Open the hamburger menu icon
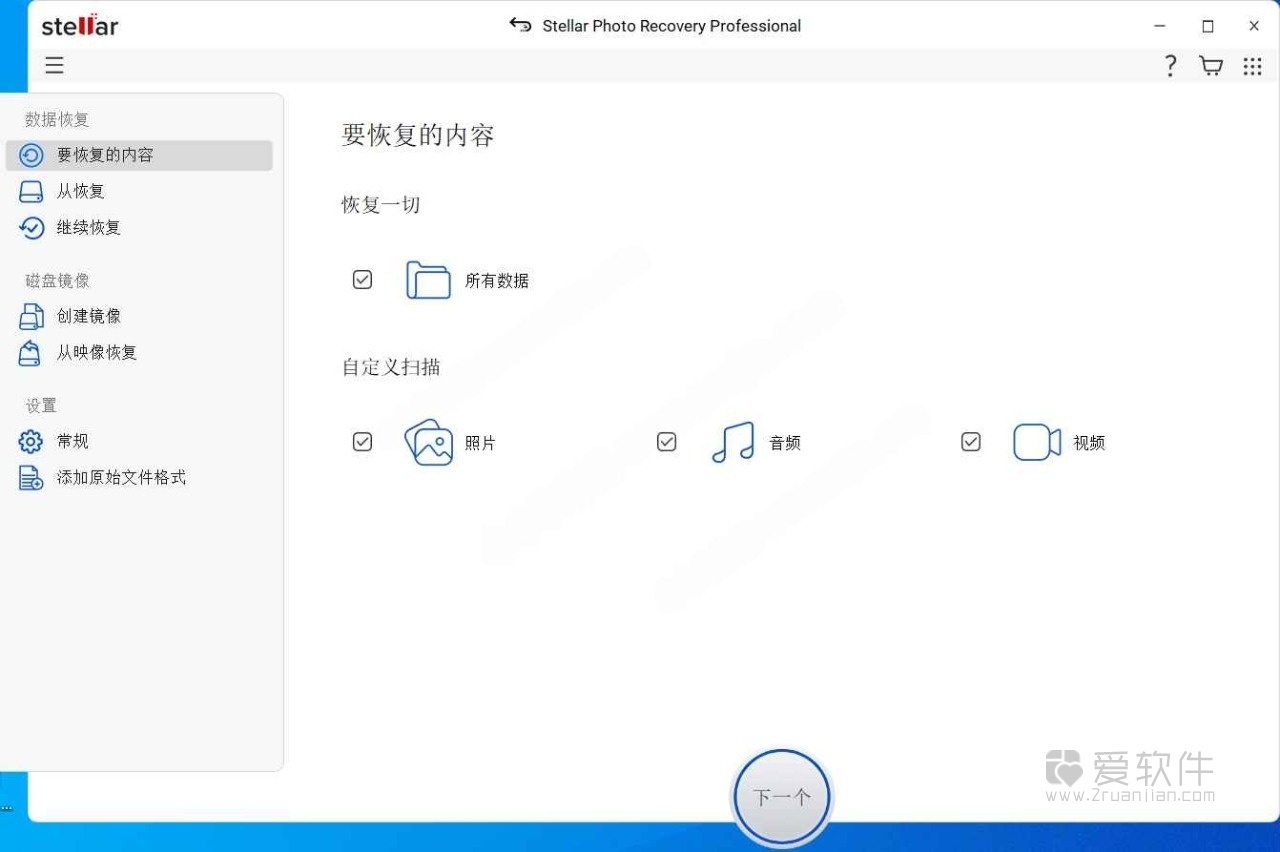This screenshot has width=1280, height=852. [54, 66]
